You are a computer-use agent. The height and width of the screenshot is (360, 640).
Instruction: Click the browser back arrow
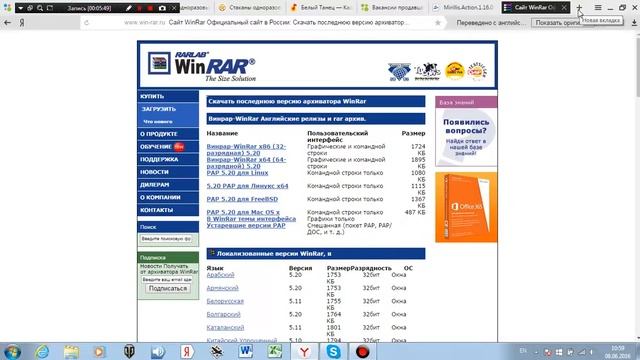(7, 23)
